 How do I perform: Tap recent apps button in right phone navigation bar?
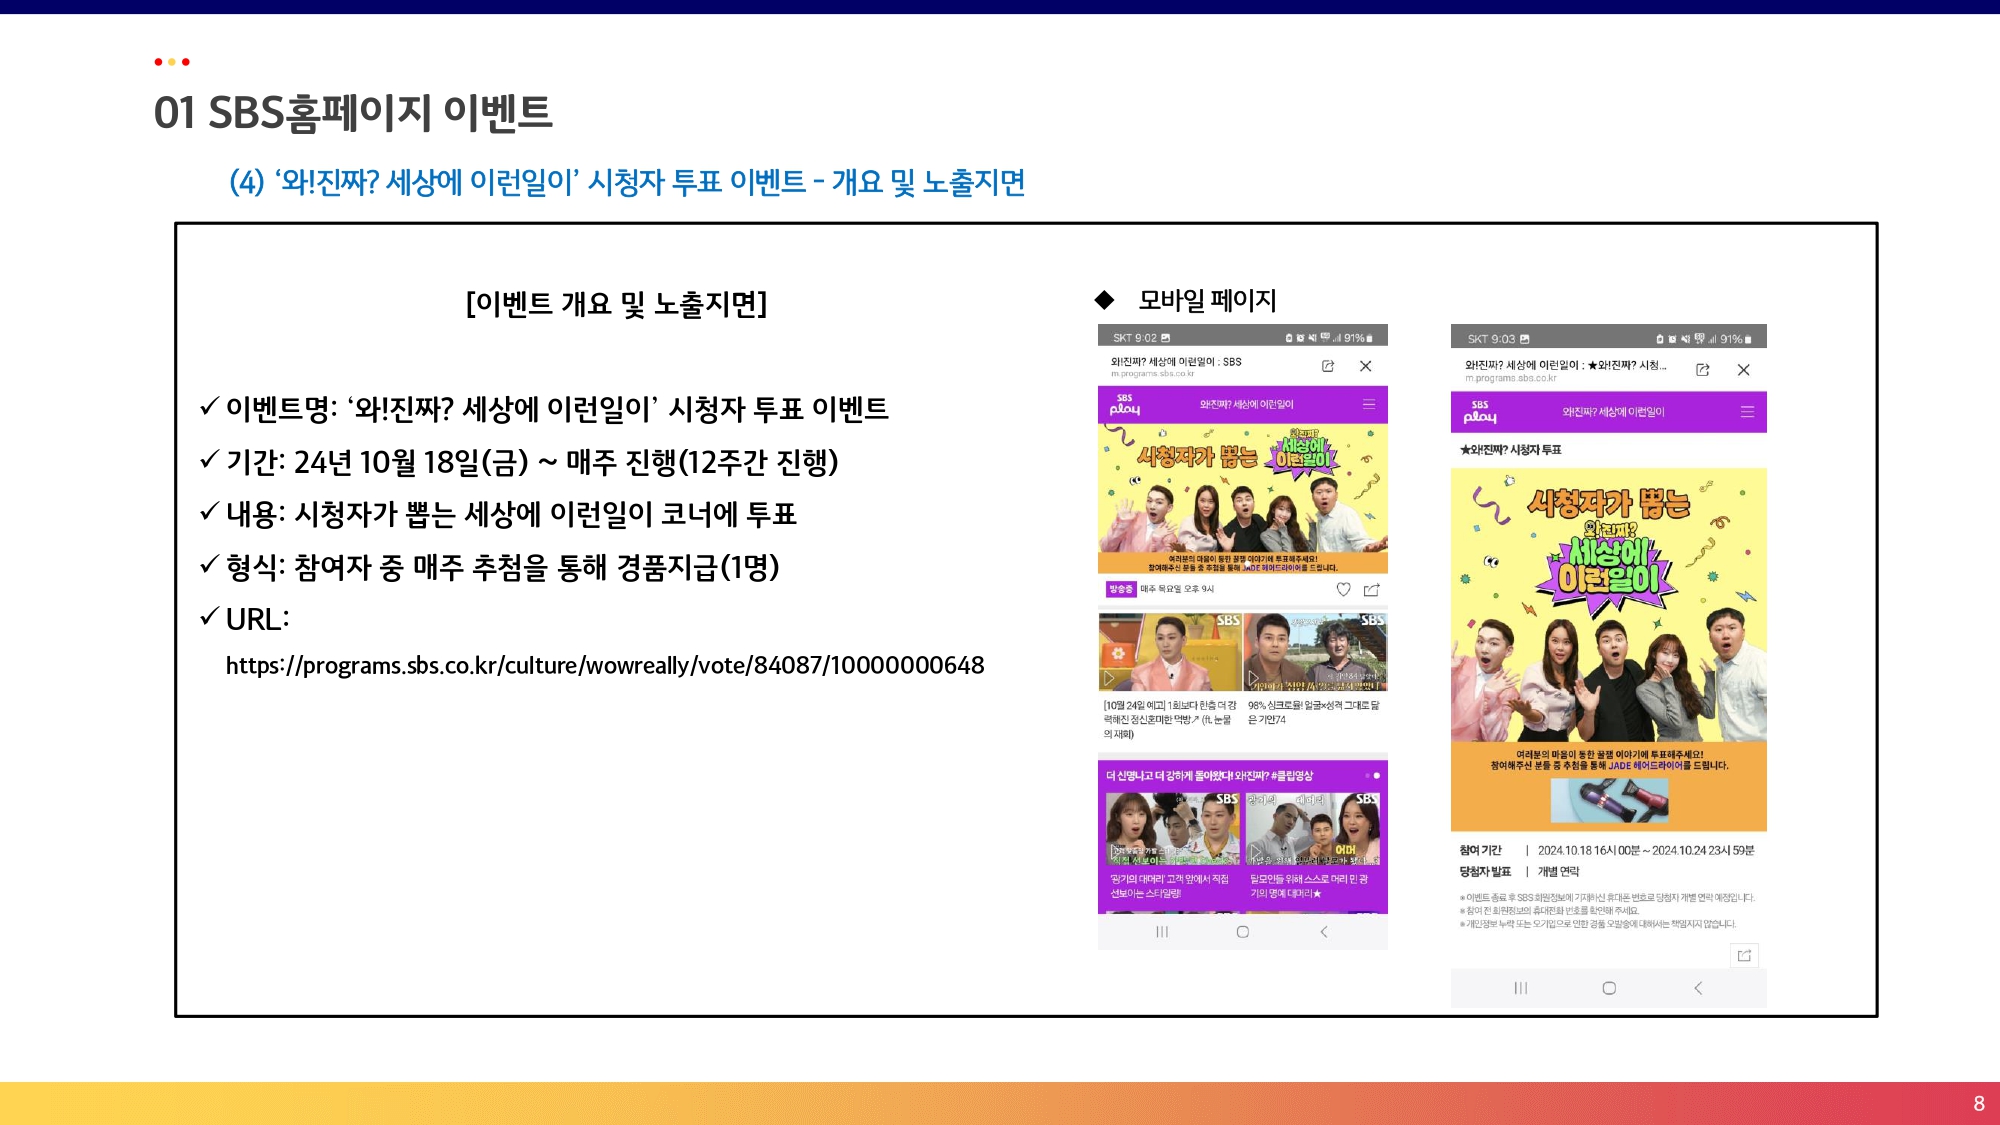[x=1521, y=988]
